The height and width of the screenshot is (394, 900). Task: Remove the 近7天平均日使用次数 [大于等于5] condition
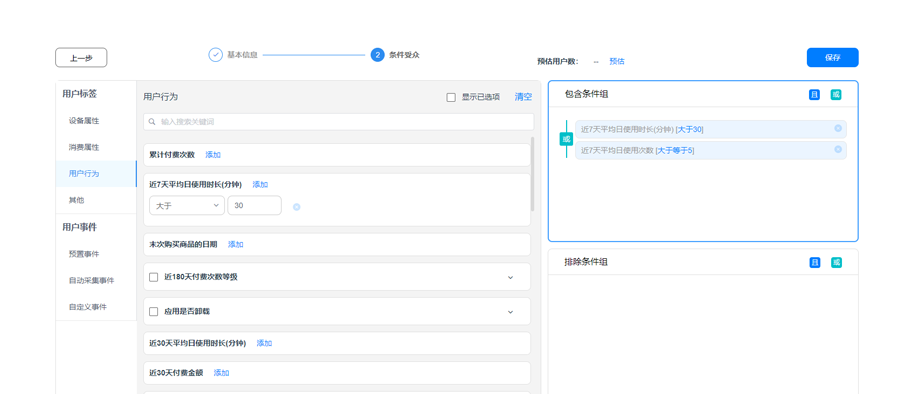(838, 149)
